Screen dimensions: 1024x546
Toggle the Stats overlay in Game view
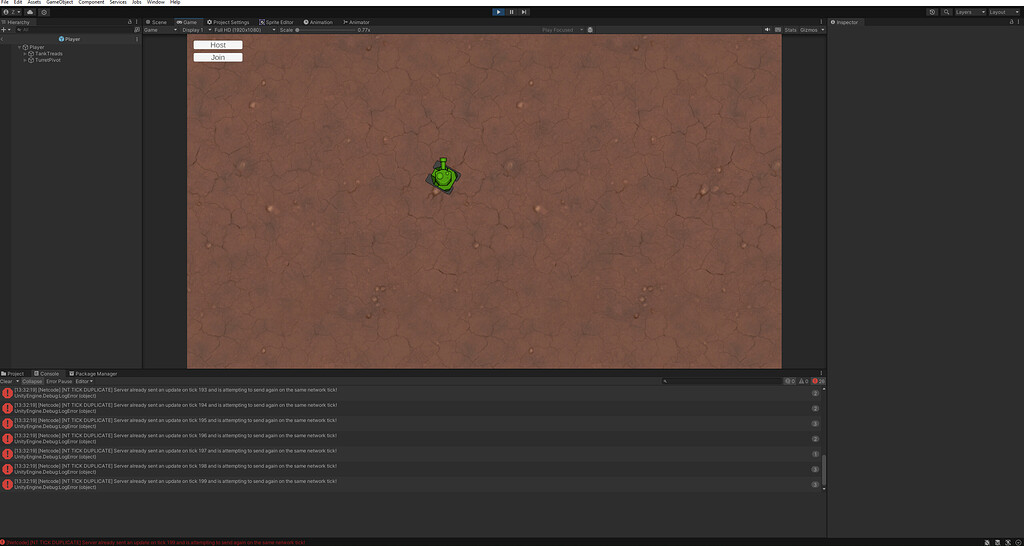[x=790, y=30]
